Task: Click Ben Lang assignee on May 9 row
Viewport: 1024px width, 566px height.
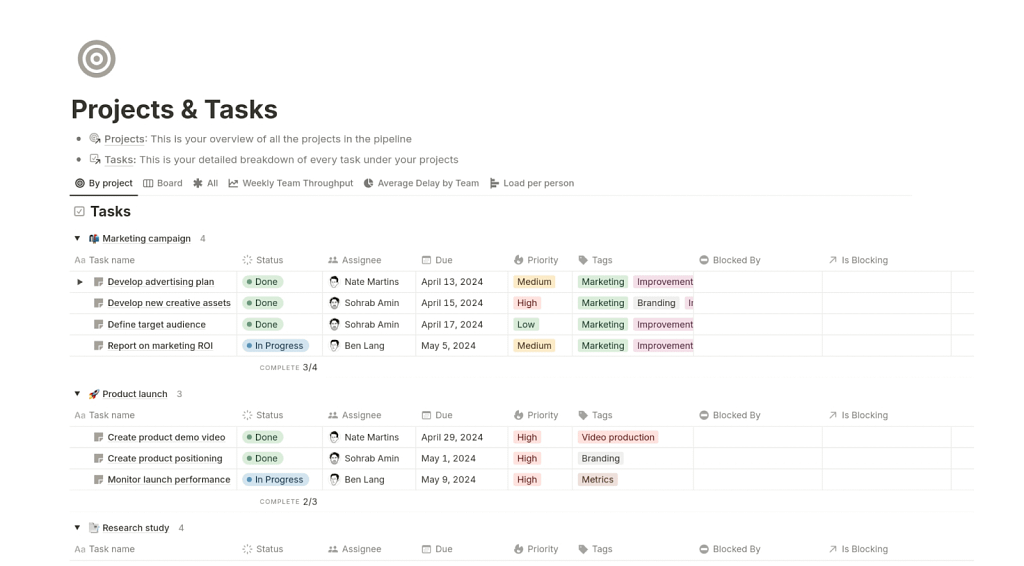Action: pos(357,479)
